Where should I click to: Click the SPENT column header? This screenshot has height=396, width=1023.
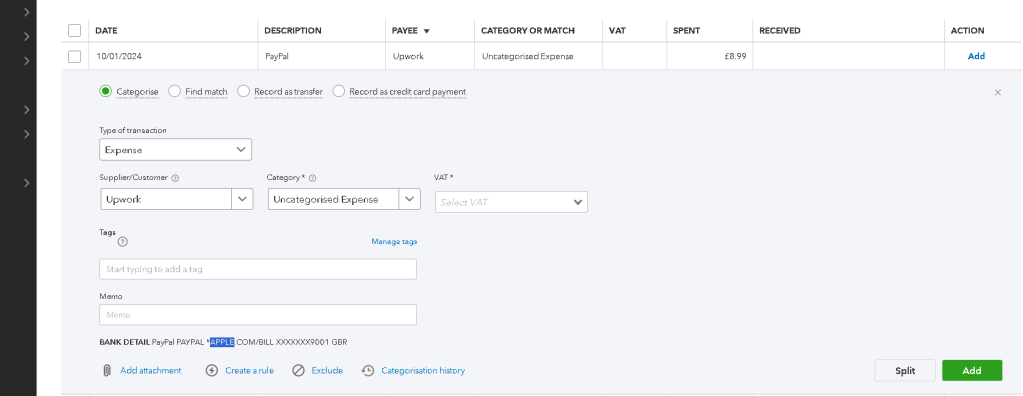point(686,31)
